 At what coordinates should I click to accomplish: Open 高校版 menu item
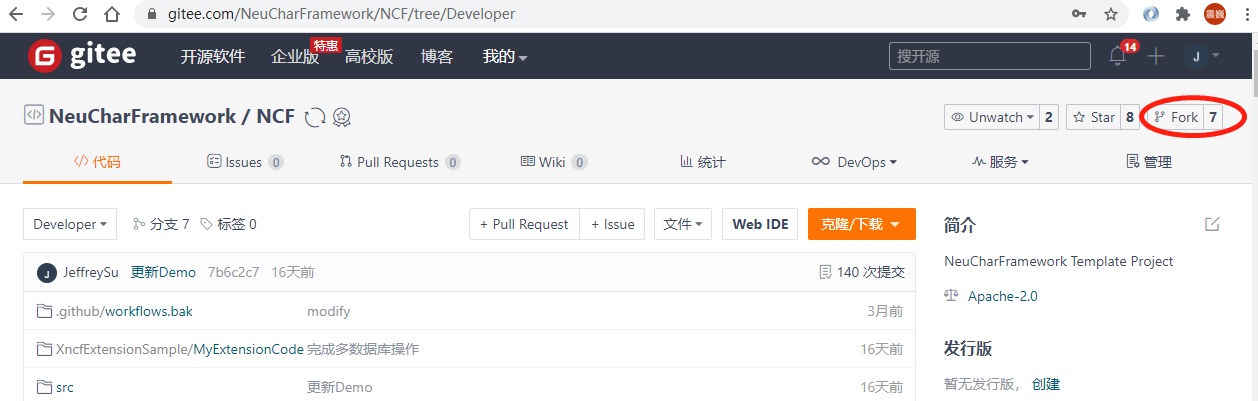click(x=369, y=57)
